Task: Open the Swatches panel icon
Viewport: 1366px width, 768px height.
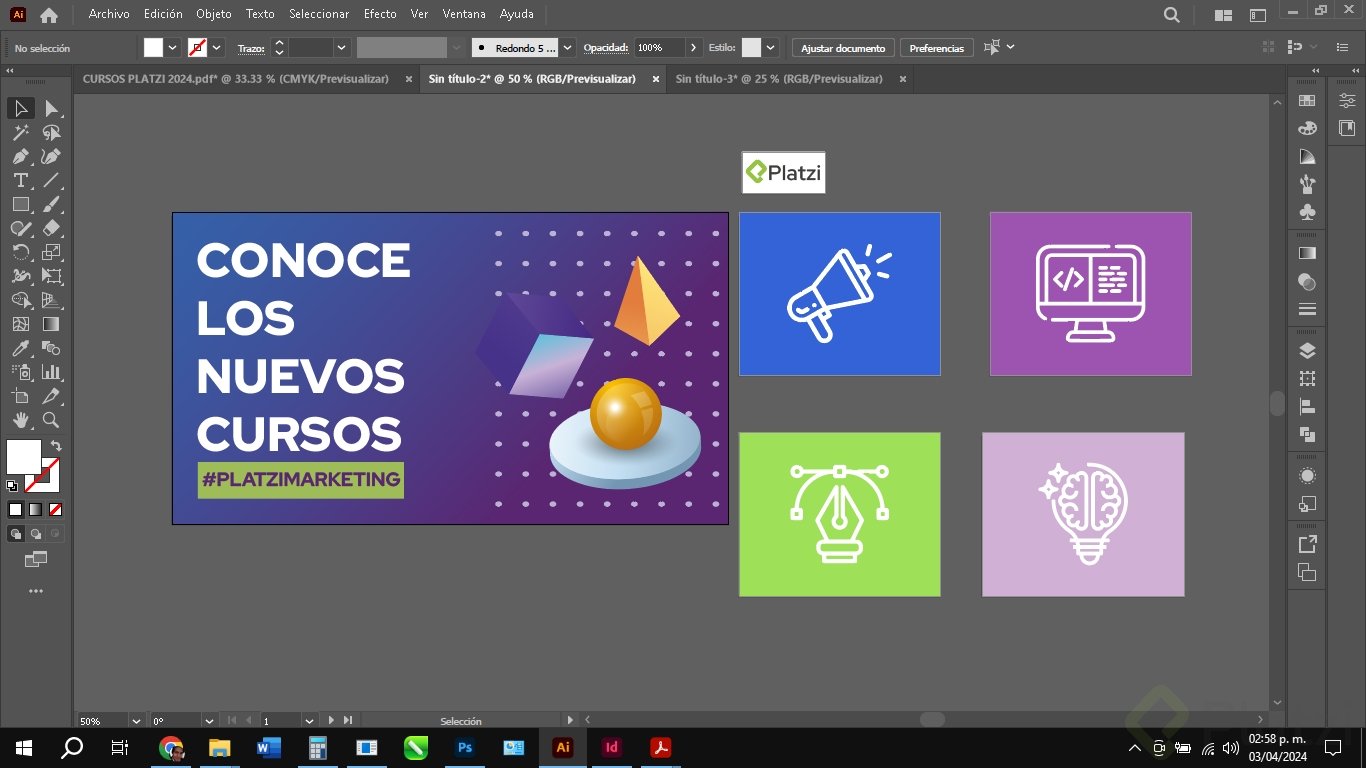Action: (1307, 101)
